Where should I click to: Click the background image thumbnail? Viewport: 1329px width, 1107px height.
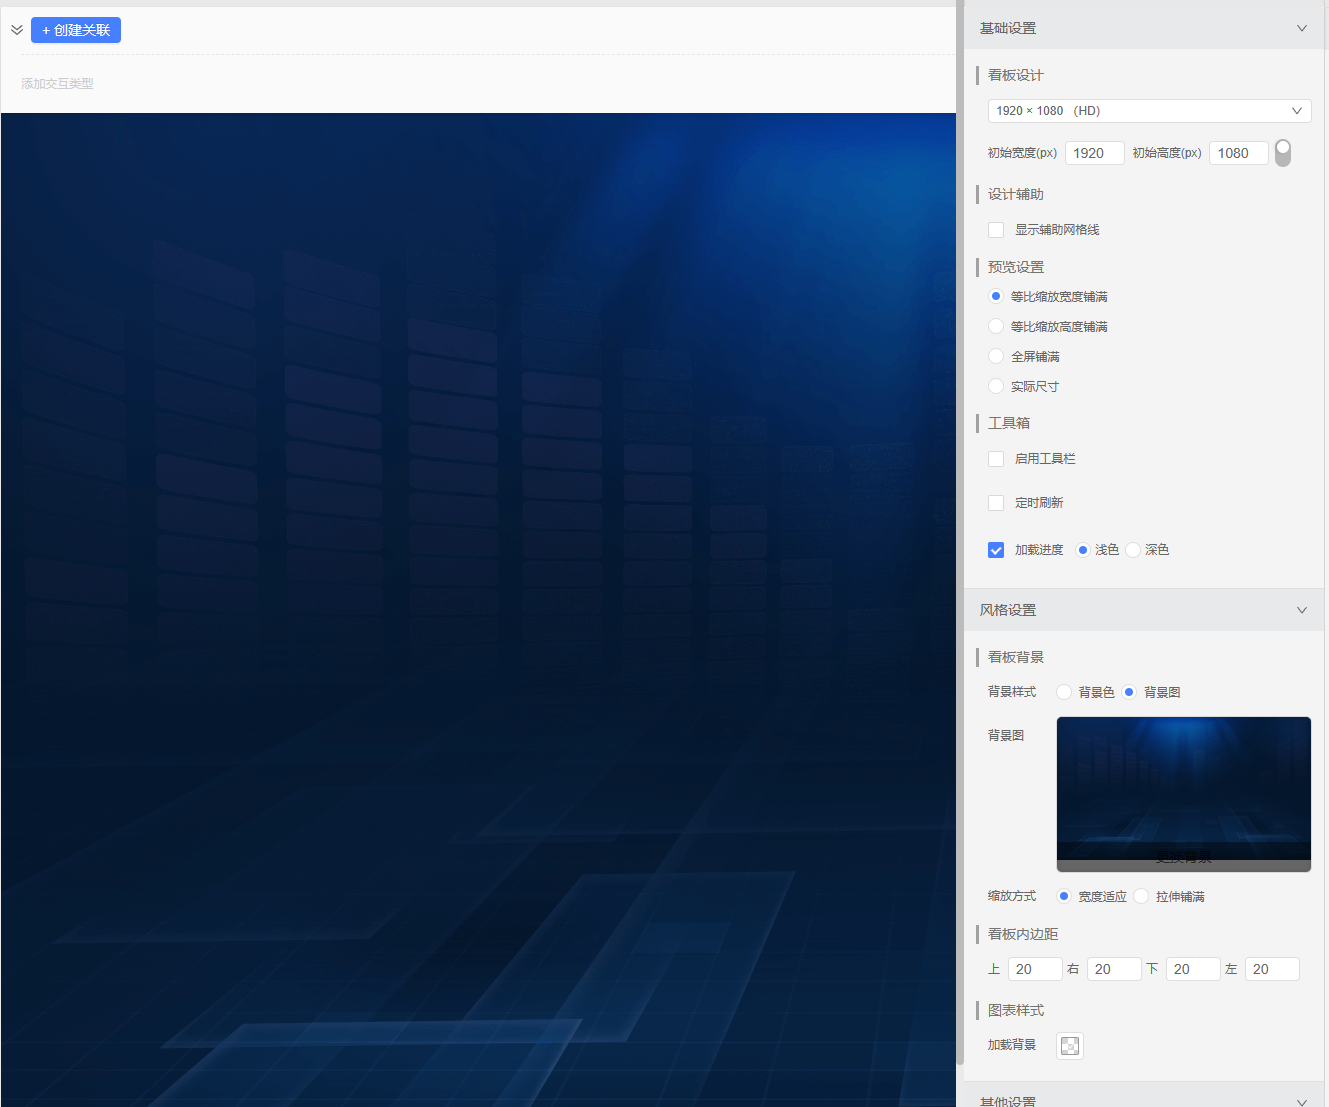coord(1184,794)
